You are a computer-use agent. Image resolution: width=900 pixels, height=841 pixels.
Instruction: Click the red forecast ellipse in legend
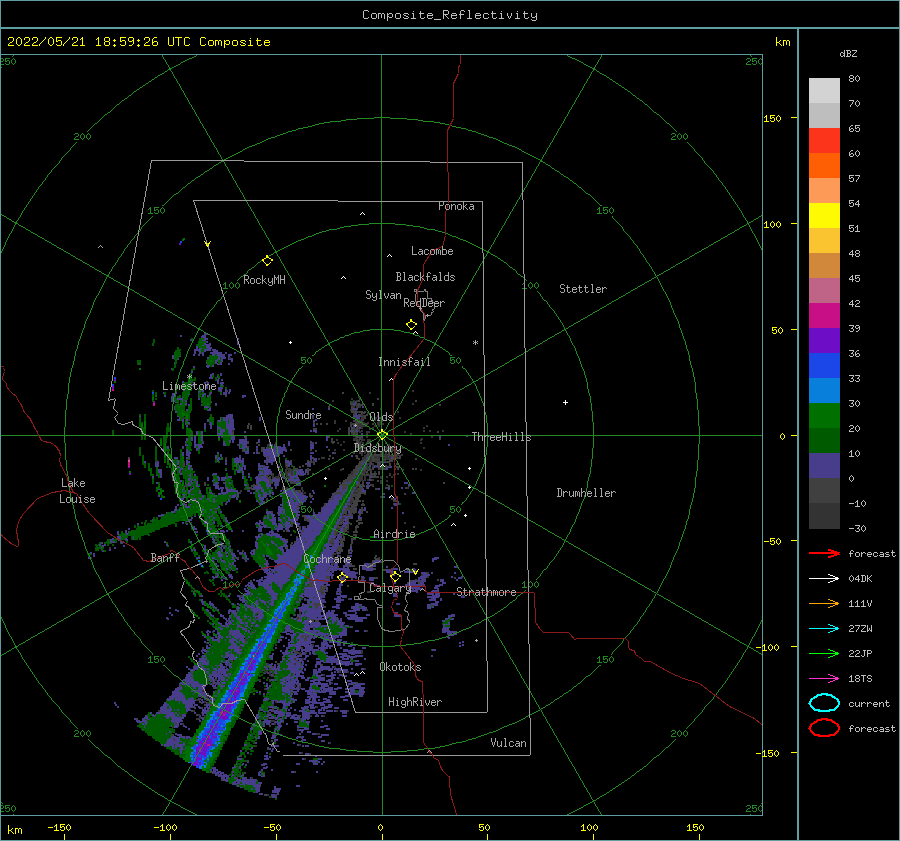coord(824,728)
